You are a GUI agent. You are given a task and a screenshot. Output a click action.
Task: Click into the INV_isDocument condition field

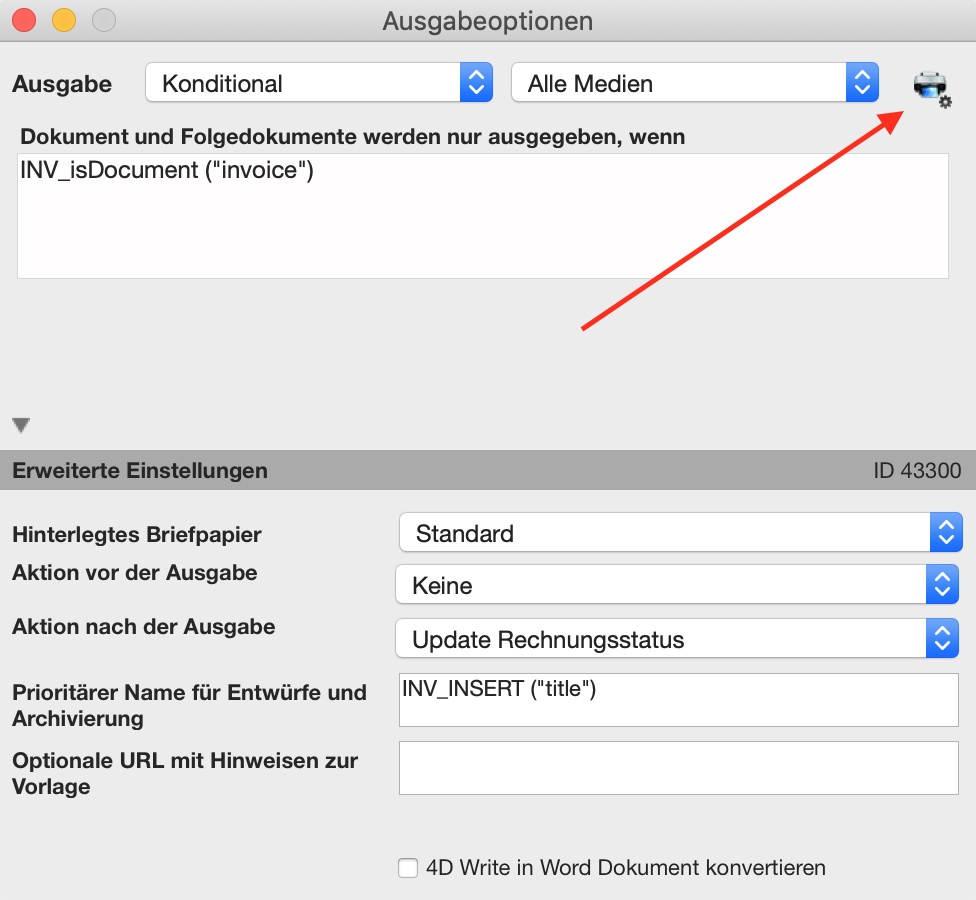pos(483,216)
